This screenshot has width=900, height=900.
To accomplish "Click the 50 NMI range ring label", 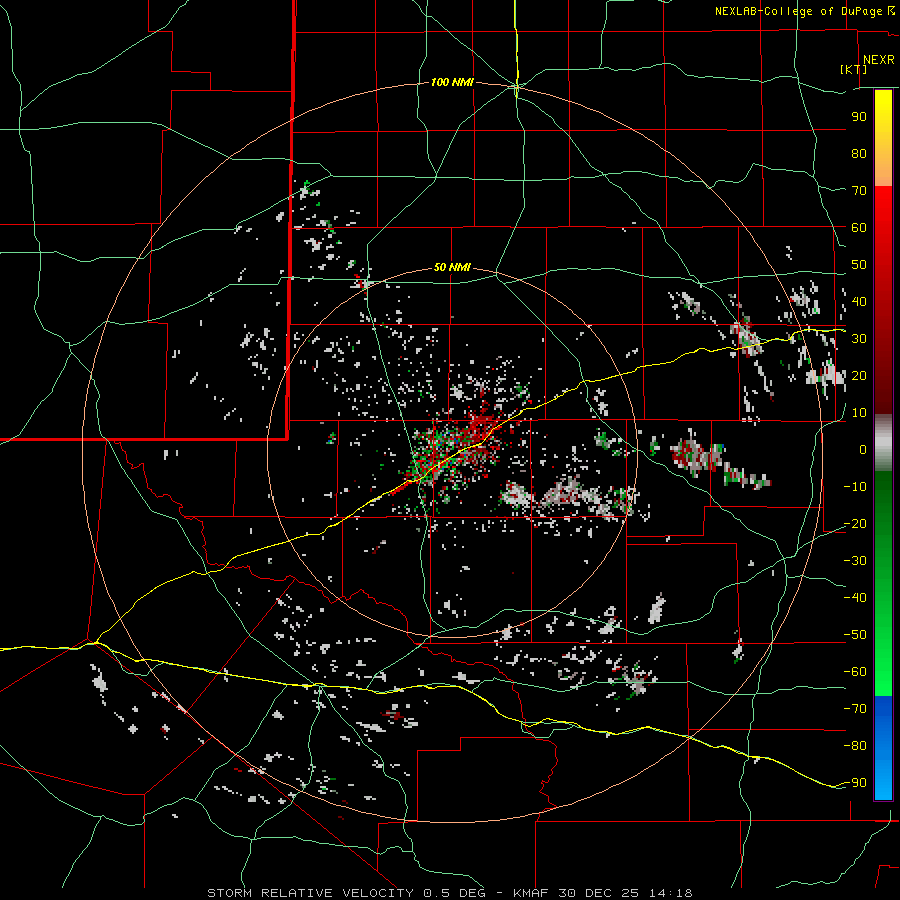I will point(452,267).
